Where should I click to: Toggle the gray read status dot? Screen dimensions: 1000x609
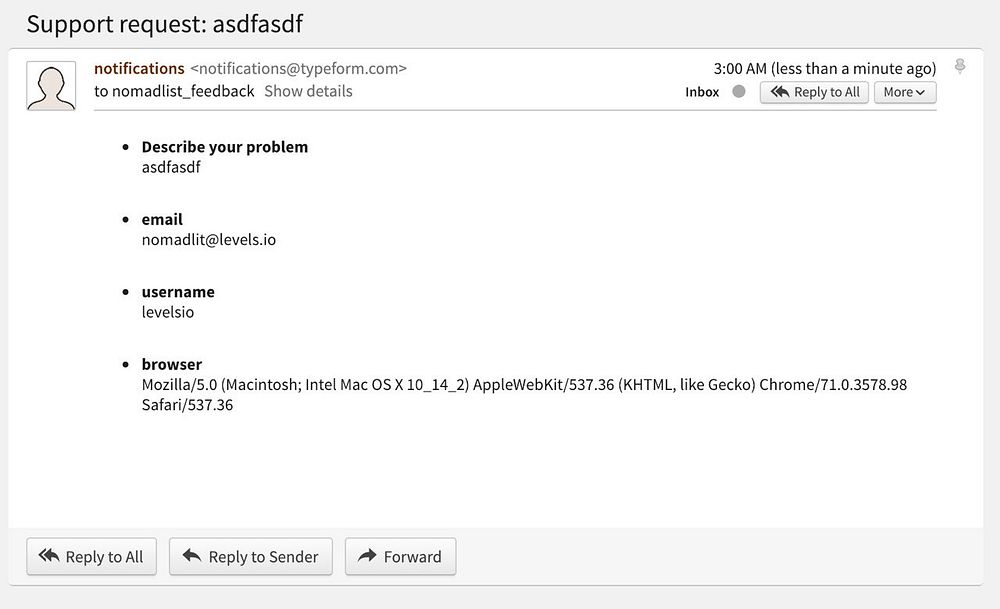(x=739, y=92)
